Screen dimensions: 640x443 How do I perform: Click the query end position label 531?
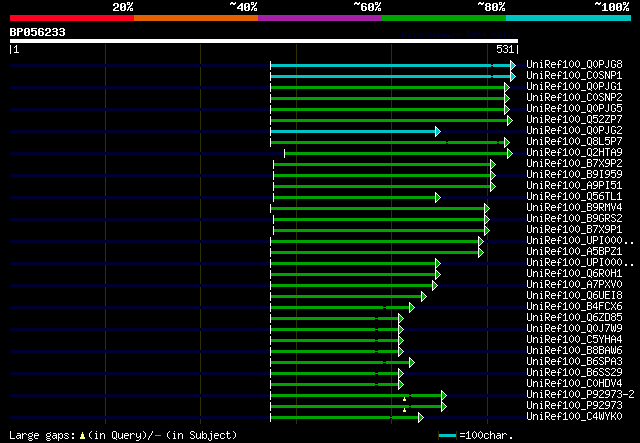pyautogui.click(x=505, y=49)
